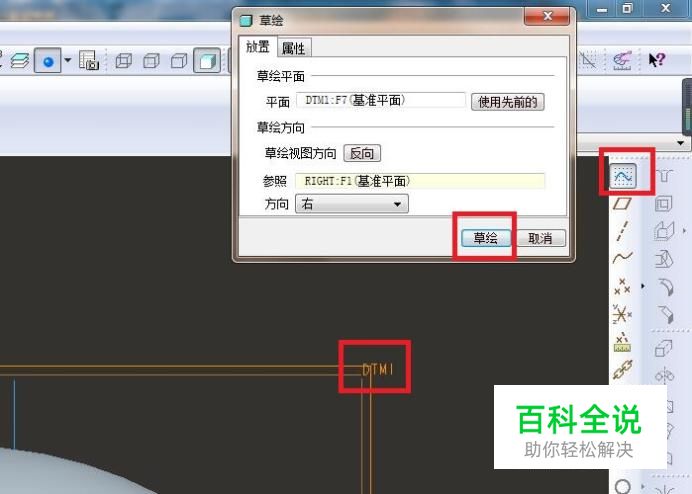Switch to no hidden display mode
Screen dimensions: 692x494
pos(179,60)
